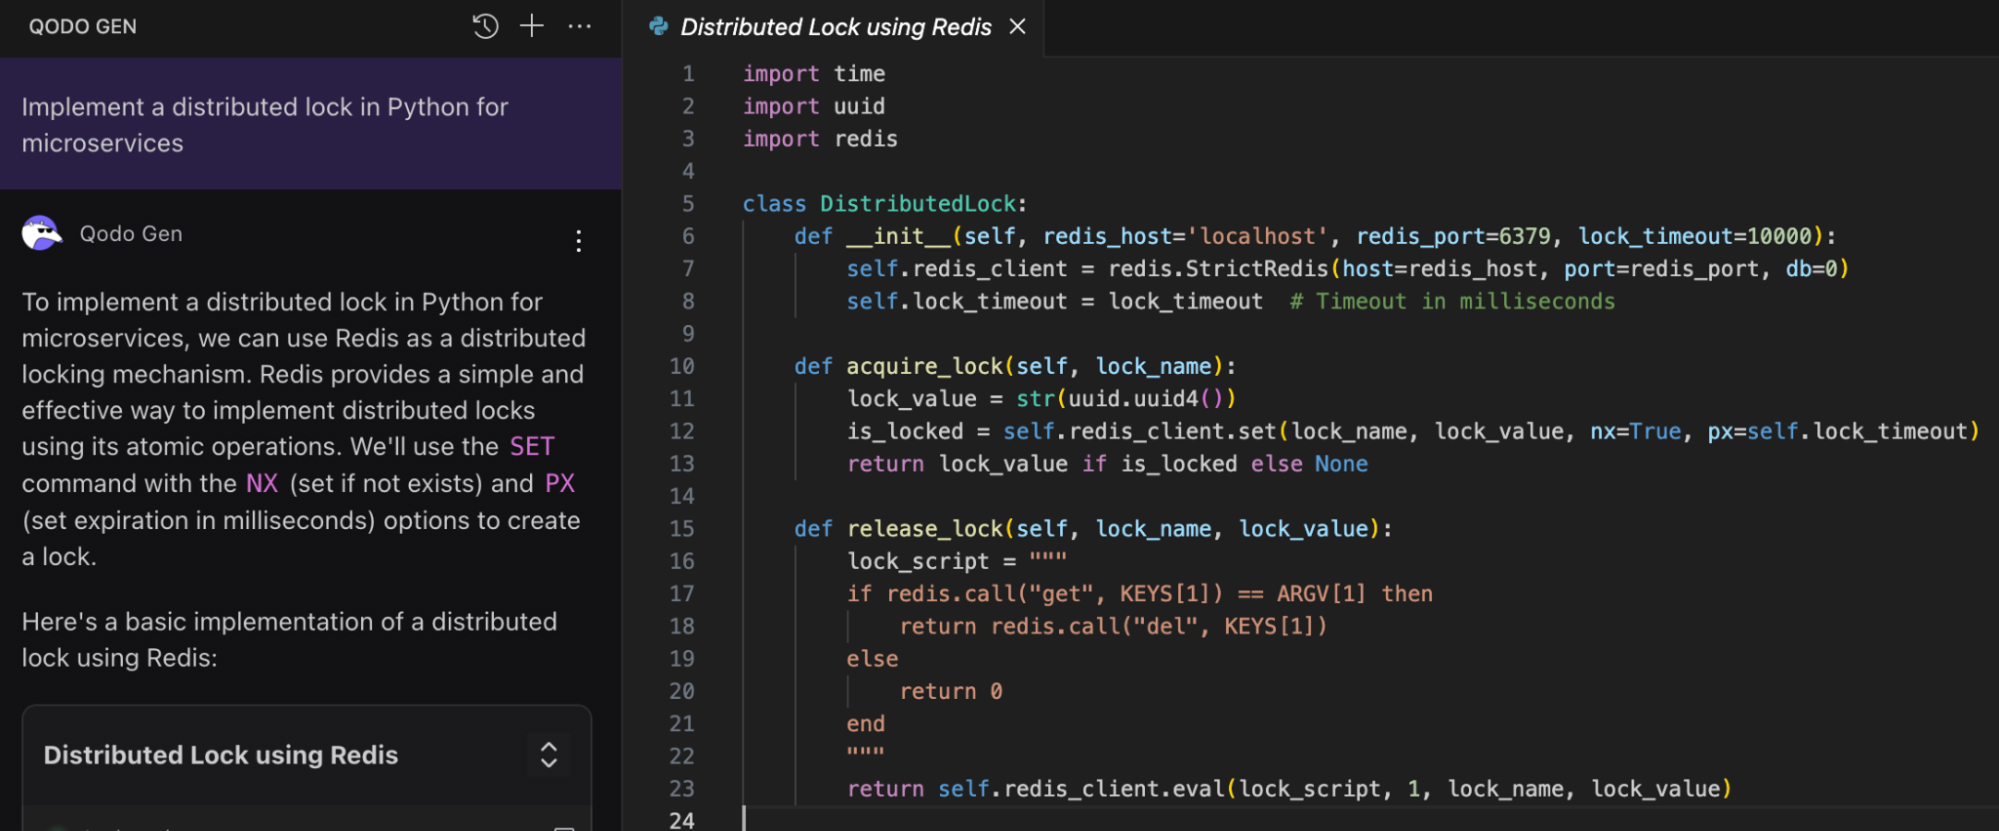This screenshot has width=1999, height=831.
Task: Select the Distributed Lock using Redis tab
Action: click(835, 27)
